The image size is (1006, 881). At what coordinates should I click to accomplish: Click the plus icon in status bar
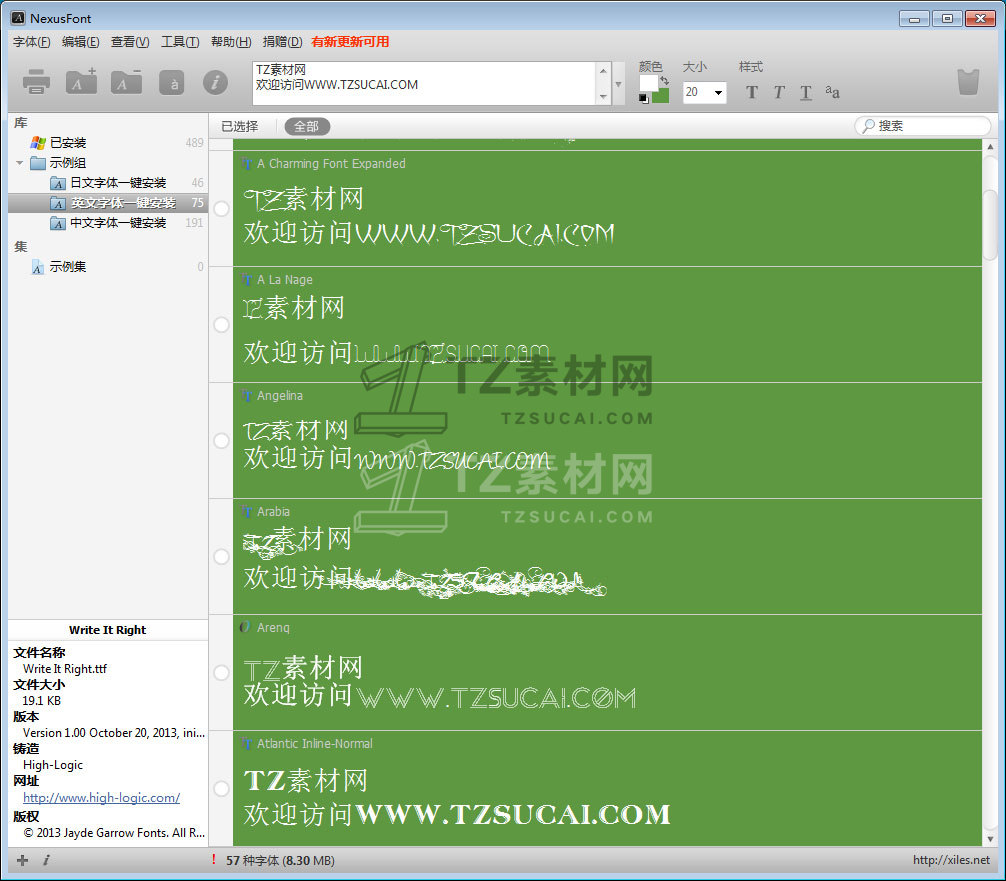[22, 860]
